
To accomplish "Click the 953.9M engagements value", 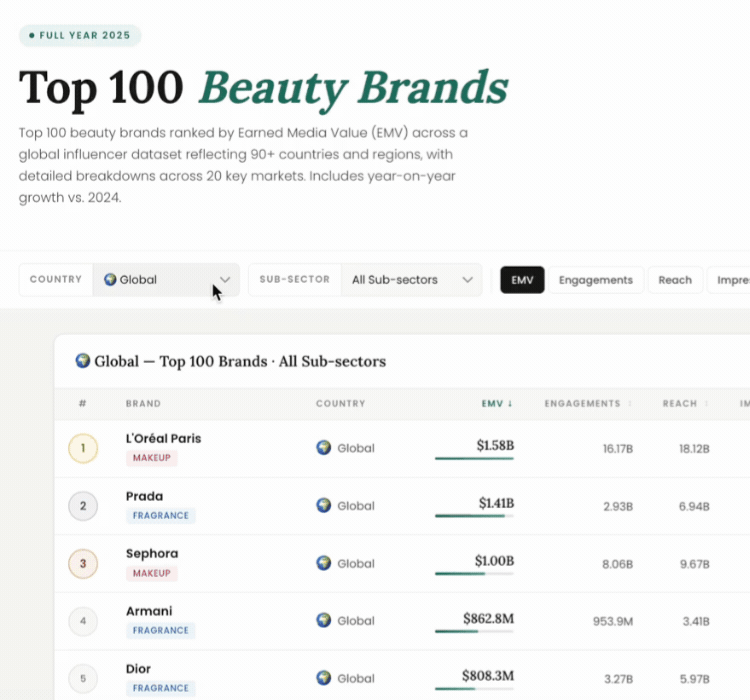I will tap(613, 622).
